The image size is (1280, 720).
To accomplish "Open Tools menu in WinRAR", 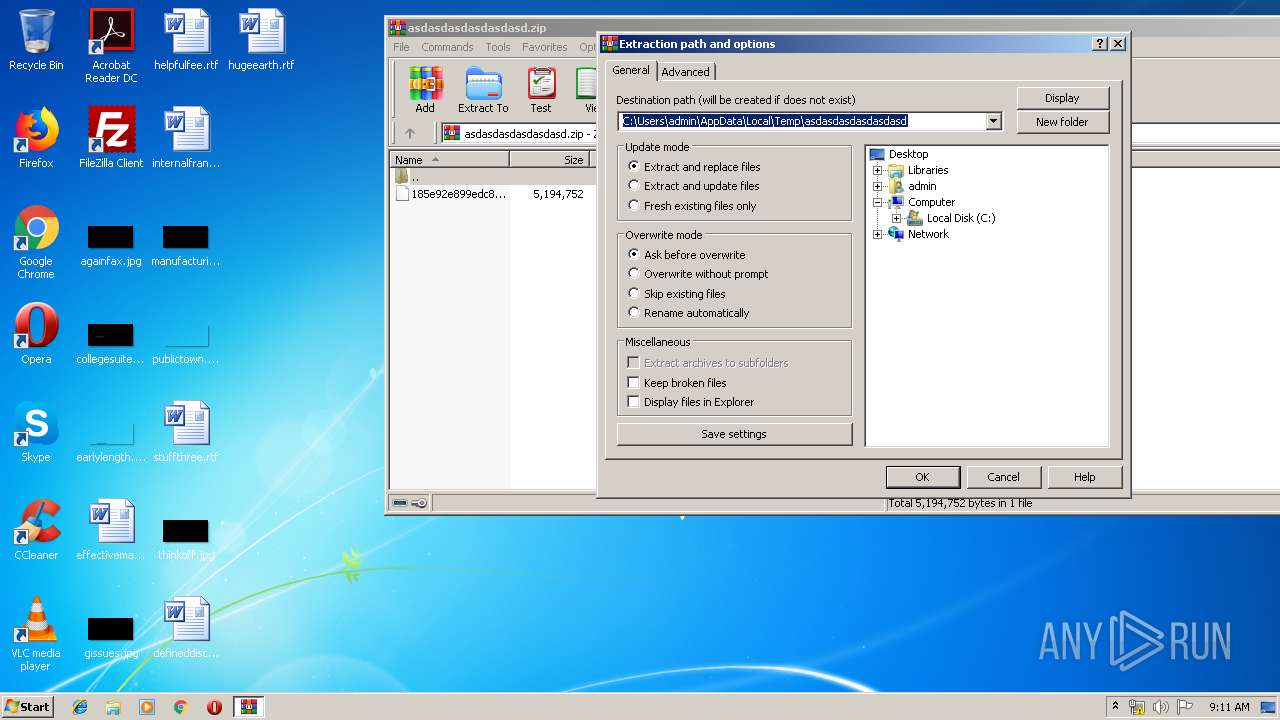I will [x=498, y=47].
